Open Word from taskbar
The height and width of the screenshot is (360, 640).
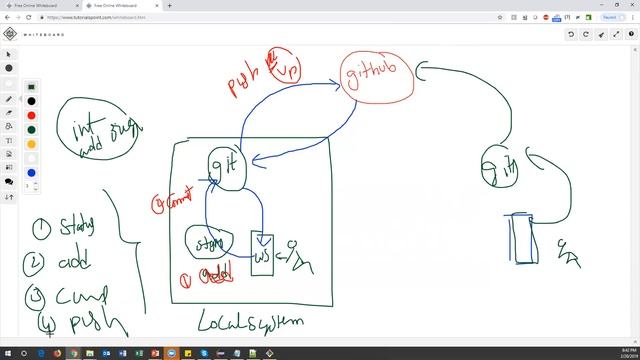(122, 353)
